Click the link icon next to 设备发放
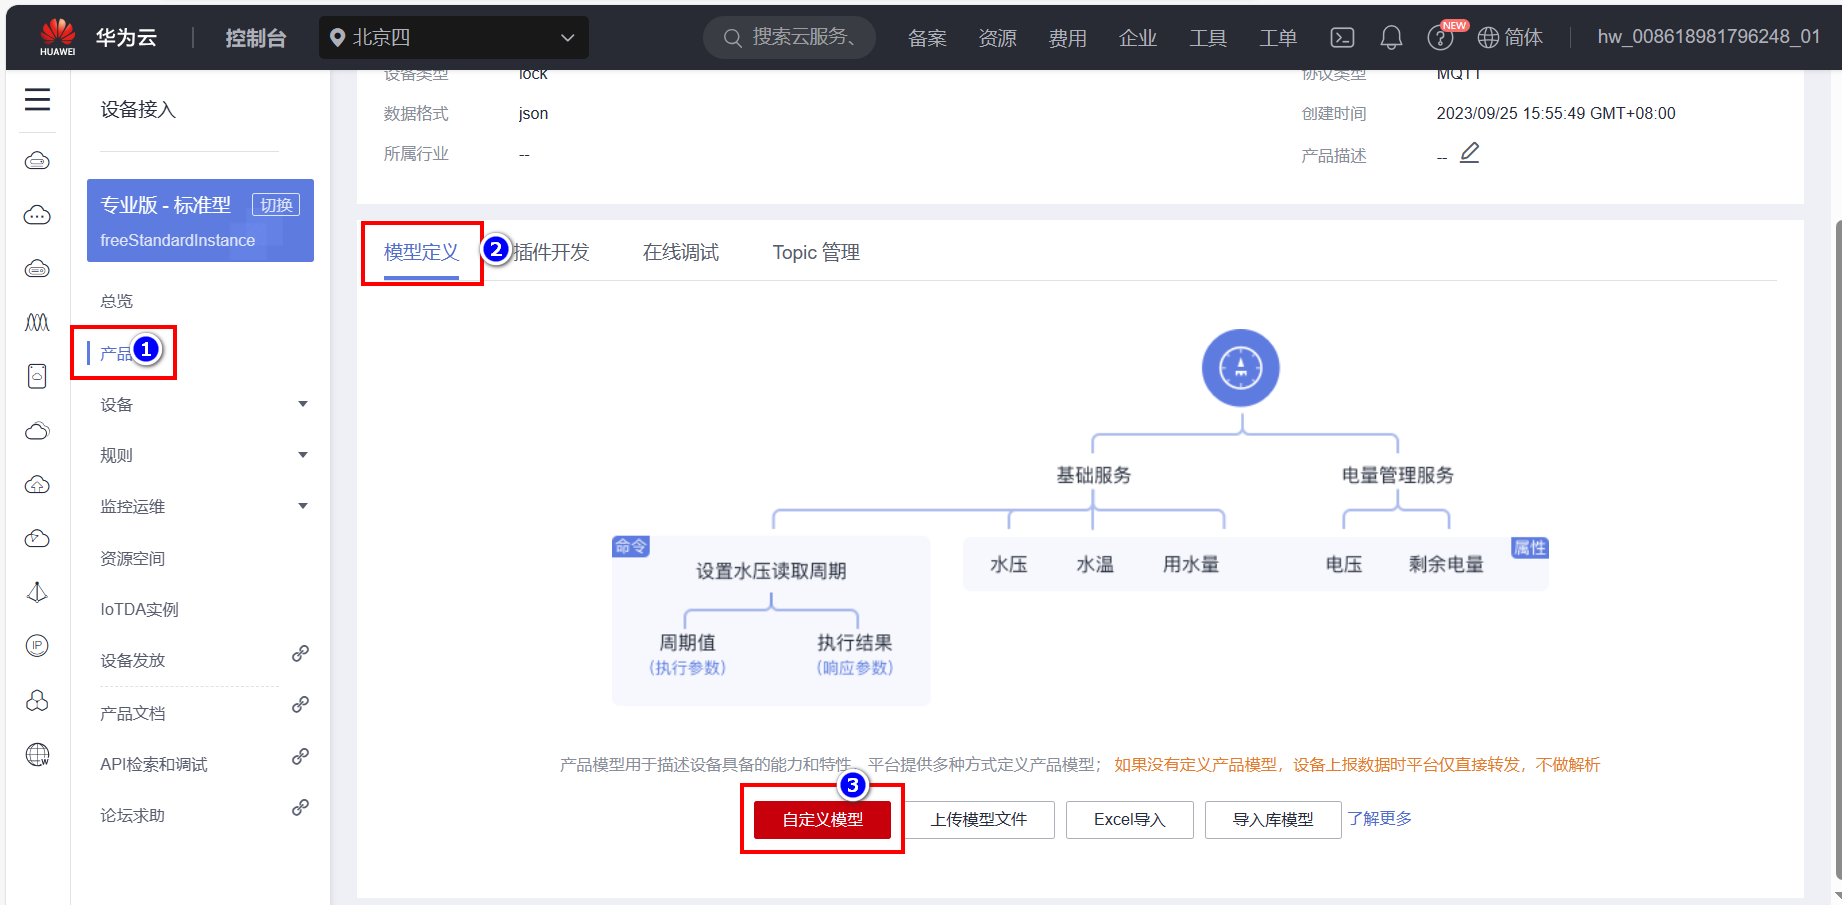 click(300, 654)
